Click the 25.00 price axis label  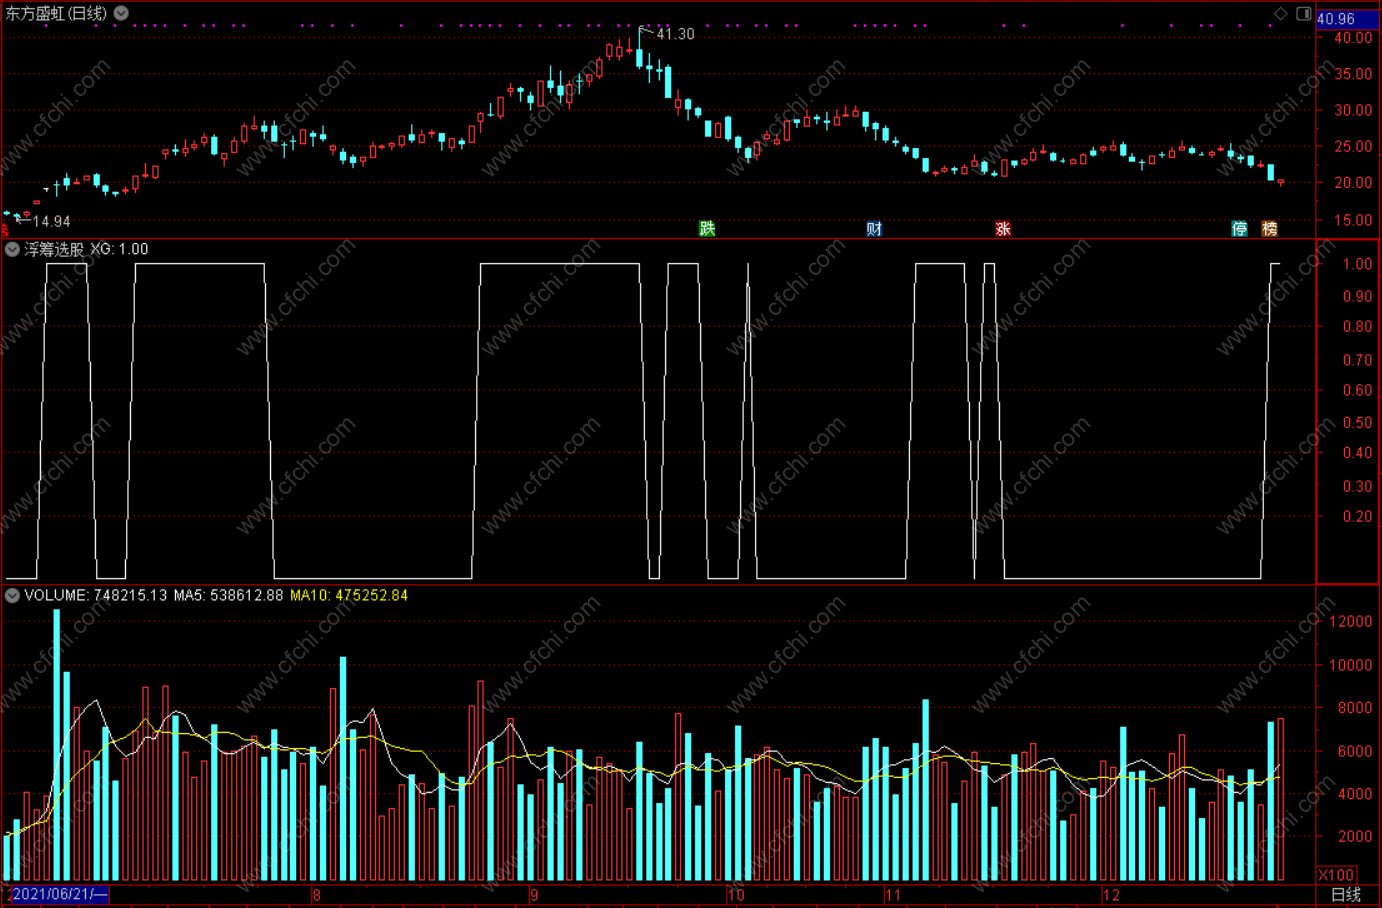[1353, 147]
